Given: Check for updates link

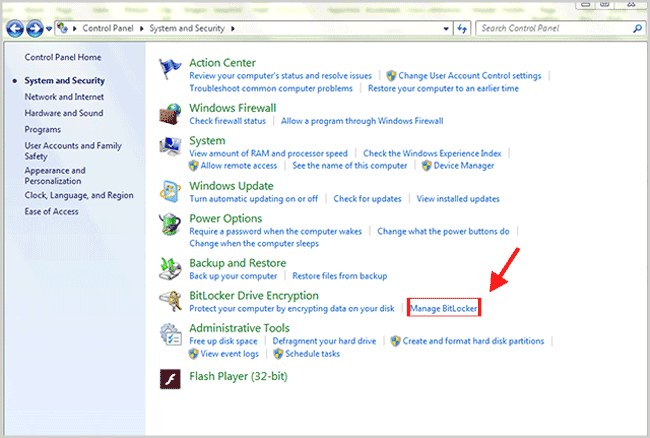Looking at the screenshot, I should pyautogui.click(x=367, y=199).
